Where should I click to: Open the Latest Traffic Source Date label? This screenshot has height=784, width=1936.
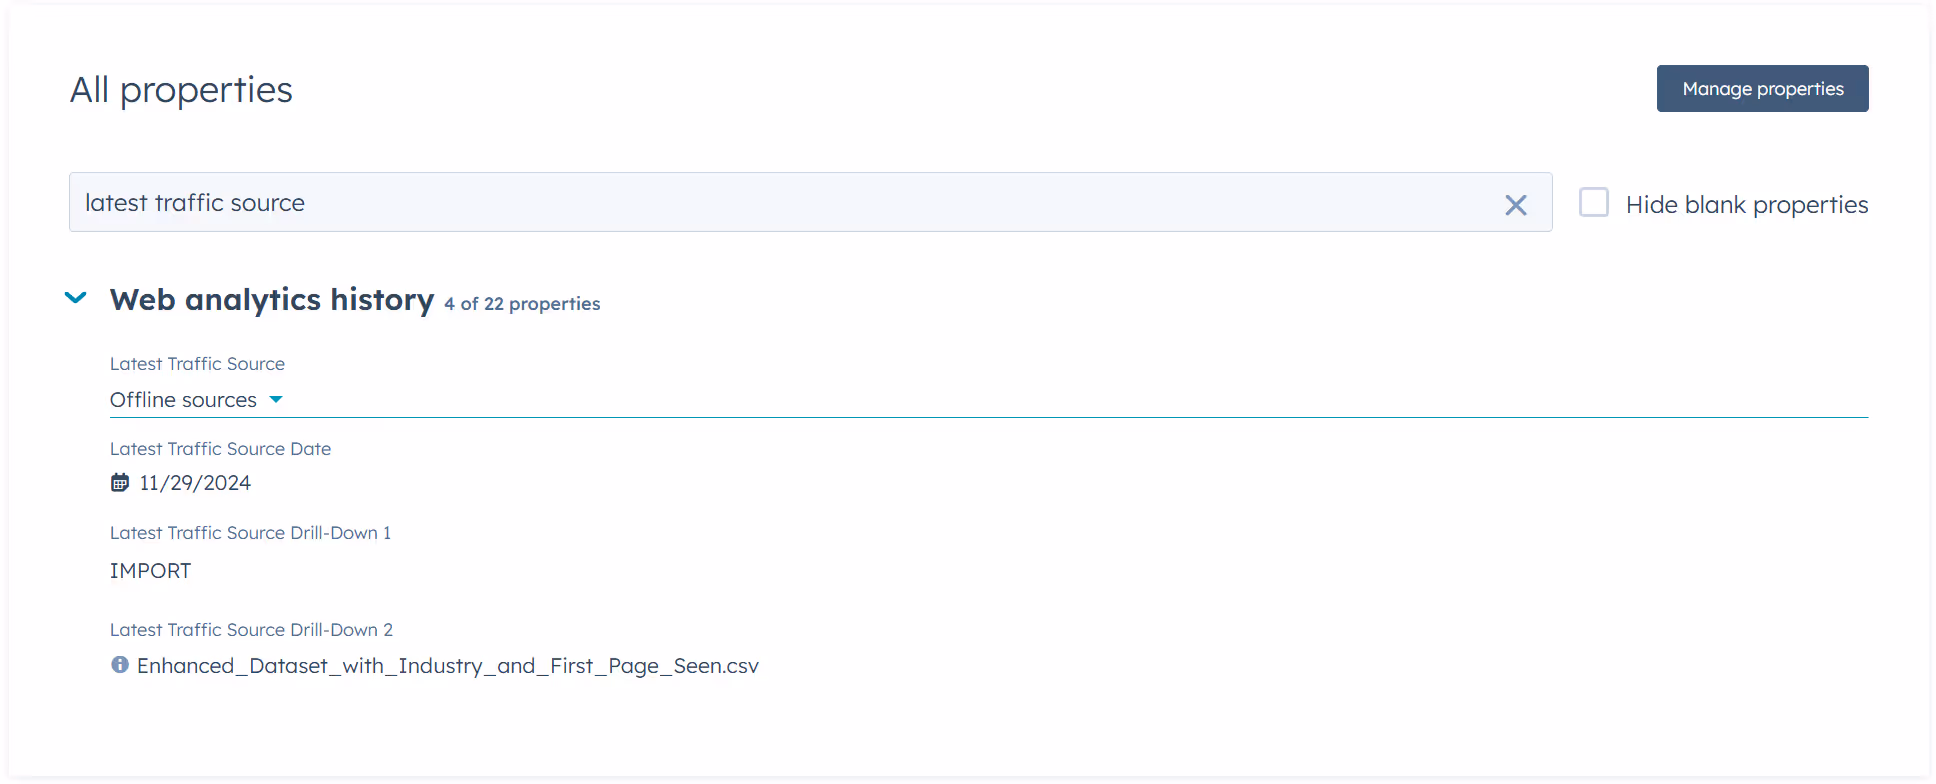(x=220, y=448)
